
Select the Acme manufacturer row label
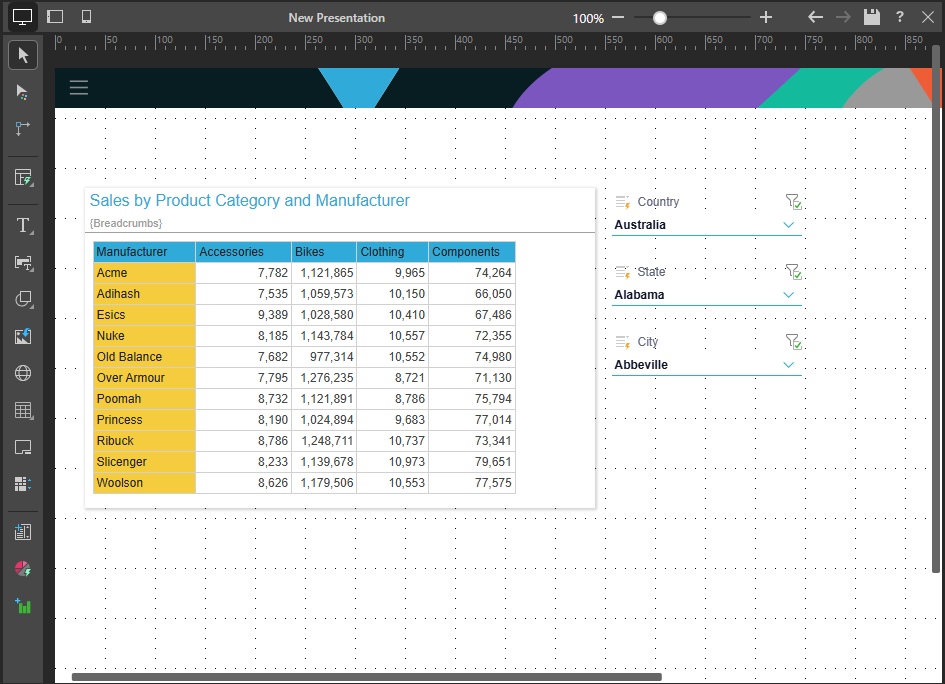click(145, 273)
